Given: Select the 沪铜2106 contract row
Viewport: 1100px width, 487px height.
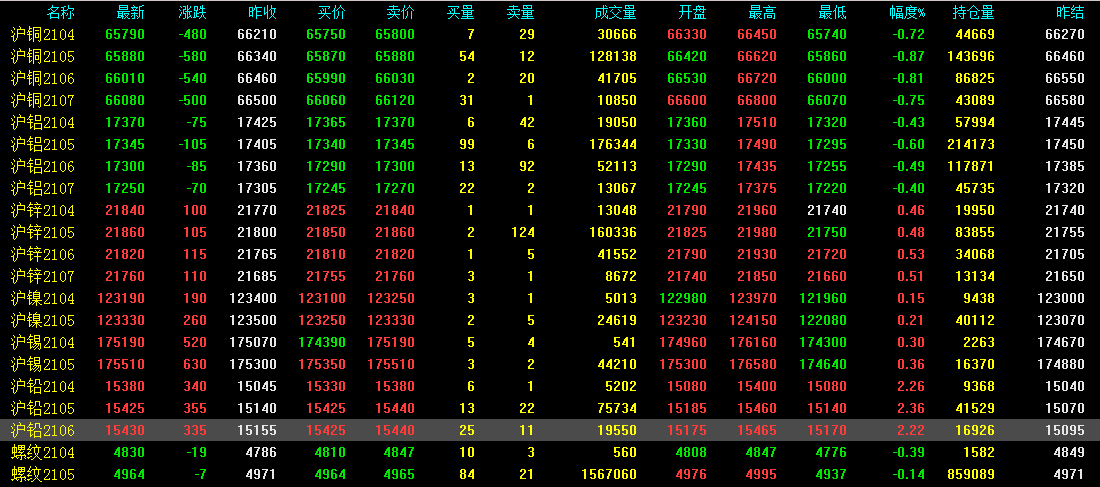Looking at the screenshot, I should [550, 79].
